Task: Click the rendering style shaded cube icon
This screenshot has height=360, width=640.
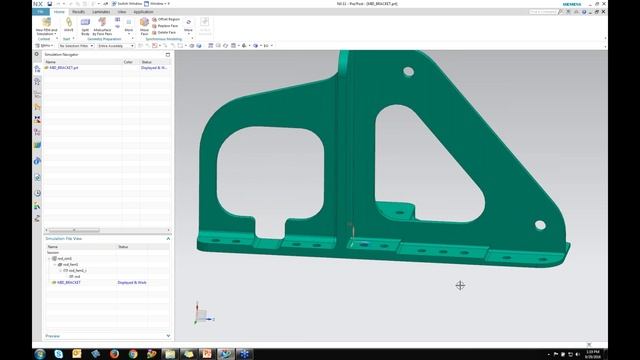Action: (x=256, y=46)
